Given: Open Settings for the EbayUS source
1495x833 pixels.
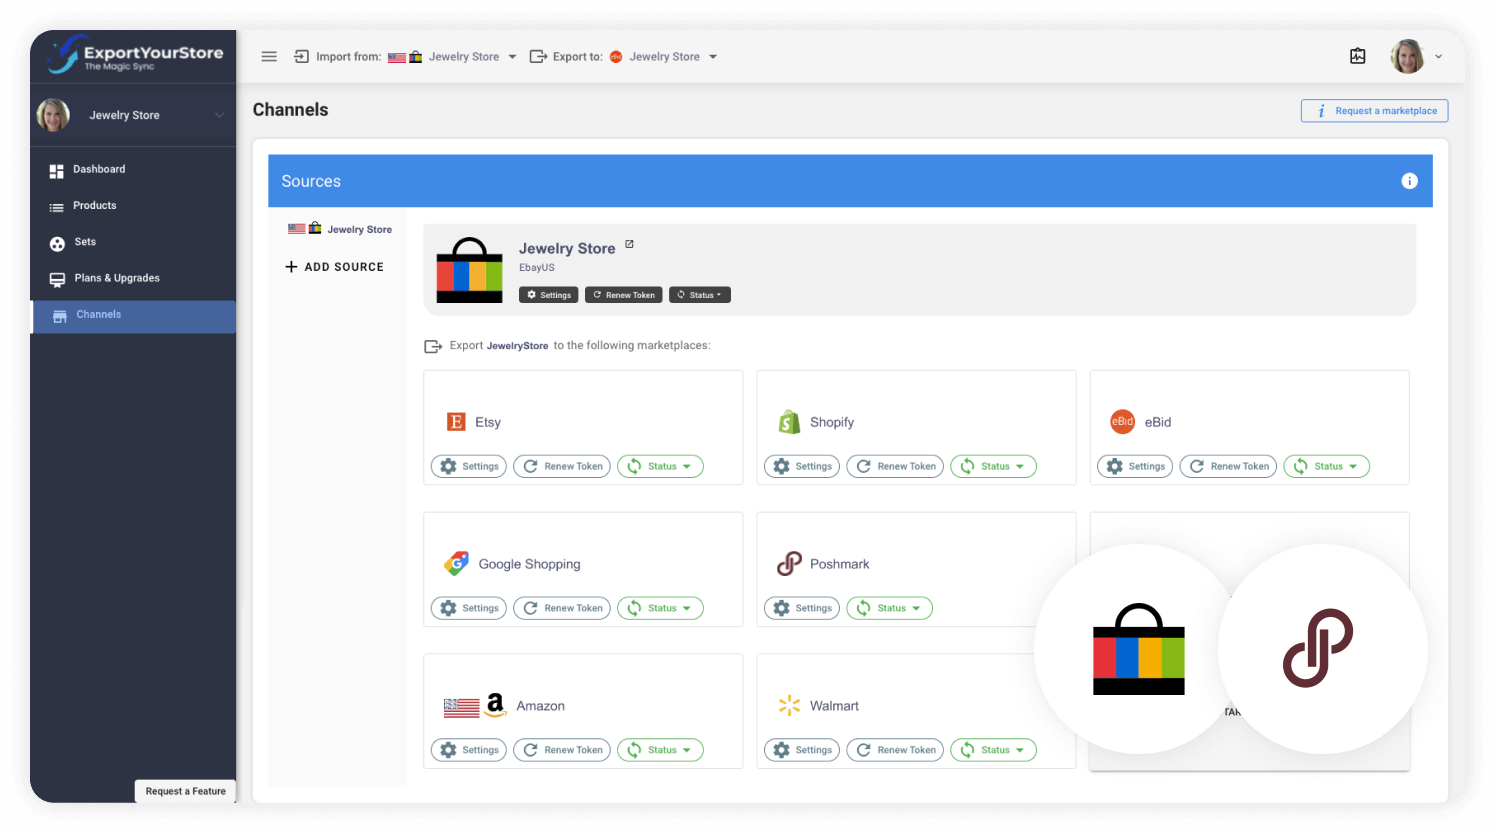Looking at the screenshot, I should point(549,295).
